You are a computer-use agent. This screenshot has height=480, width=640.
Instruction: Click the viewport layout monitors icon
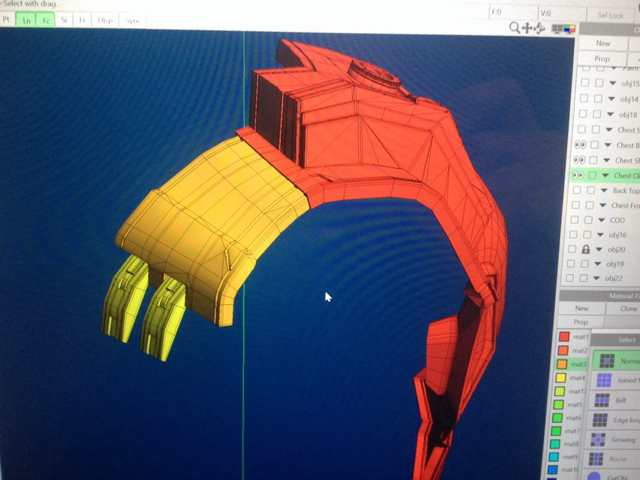click(x=557, y=29)
